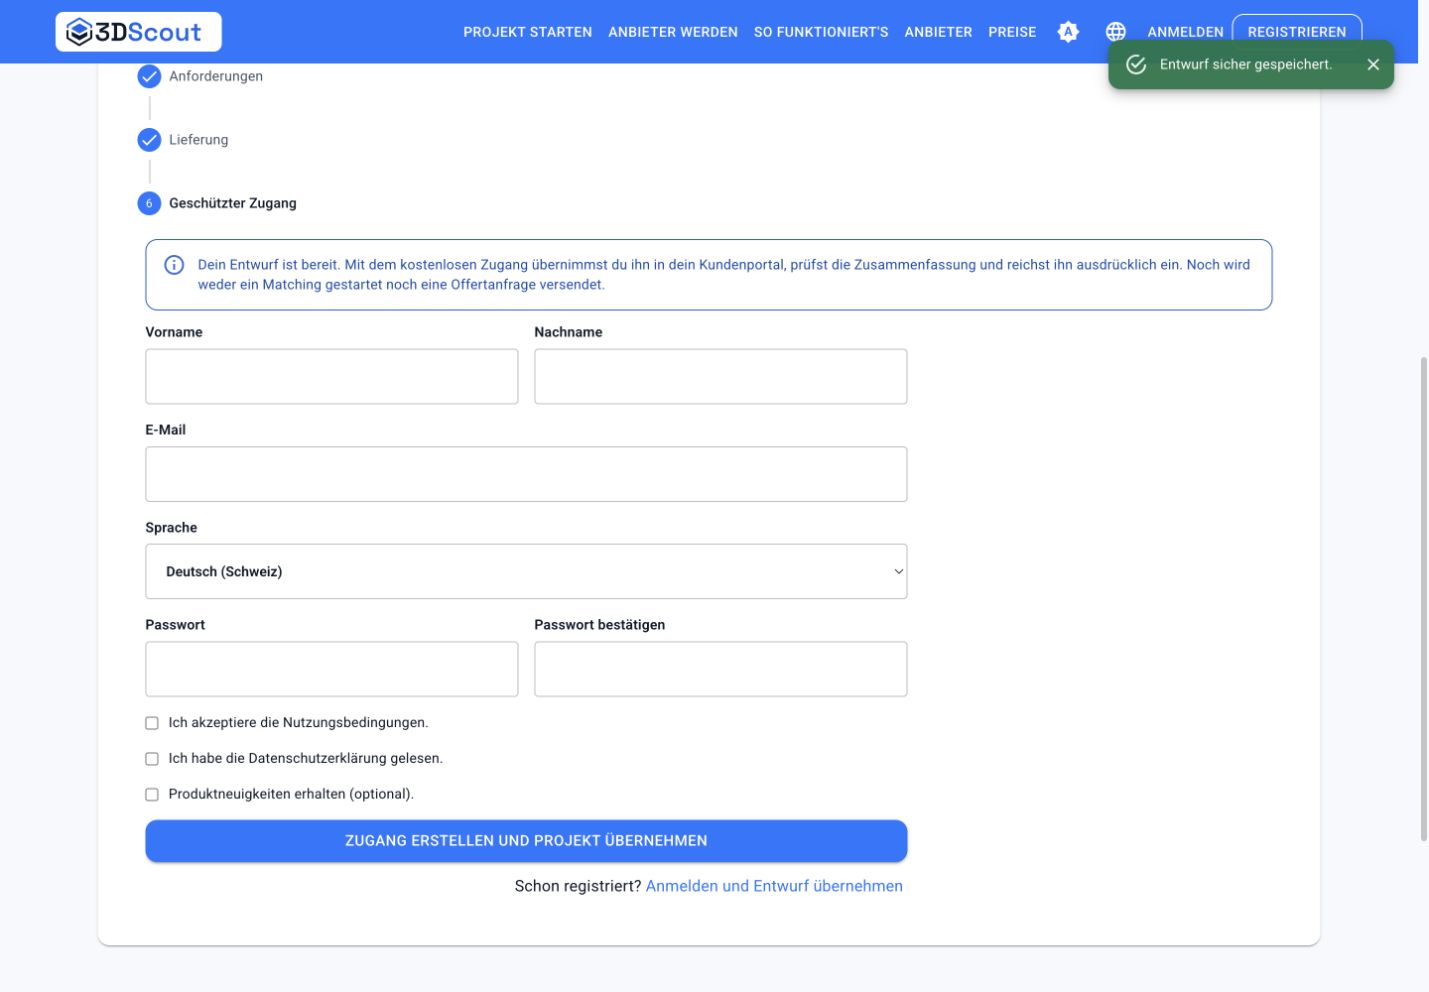Click the success check icon in the toast
The width and height of the screenshot is (1429, 992).
(1136, 64)
